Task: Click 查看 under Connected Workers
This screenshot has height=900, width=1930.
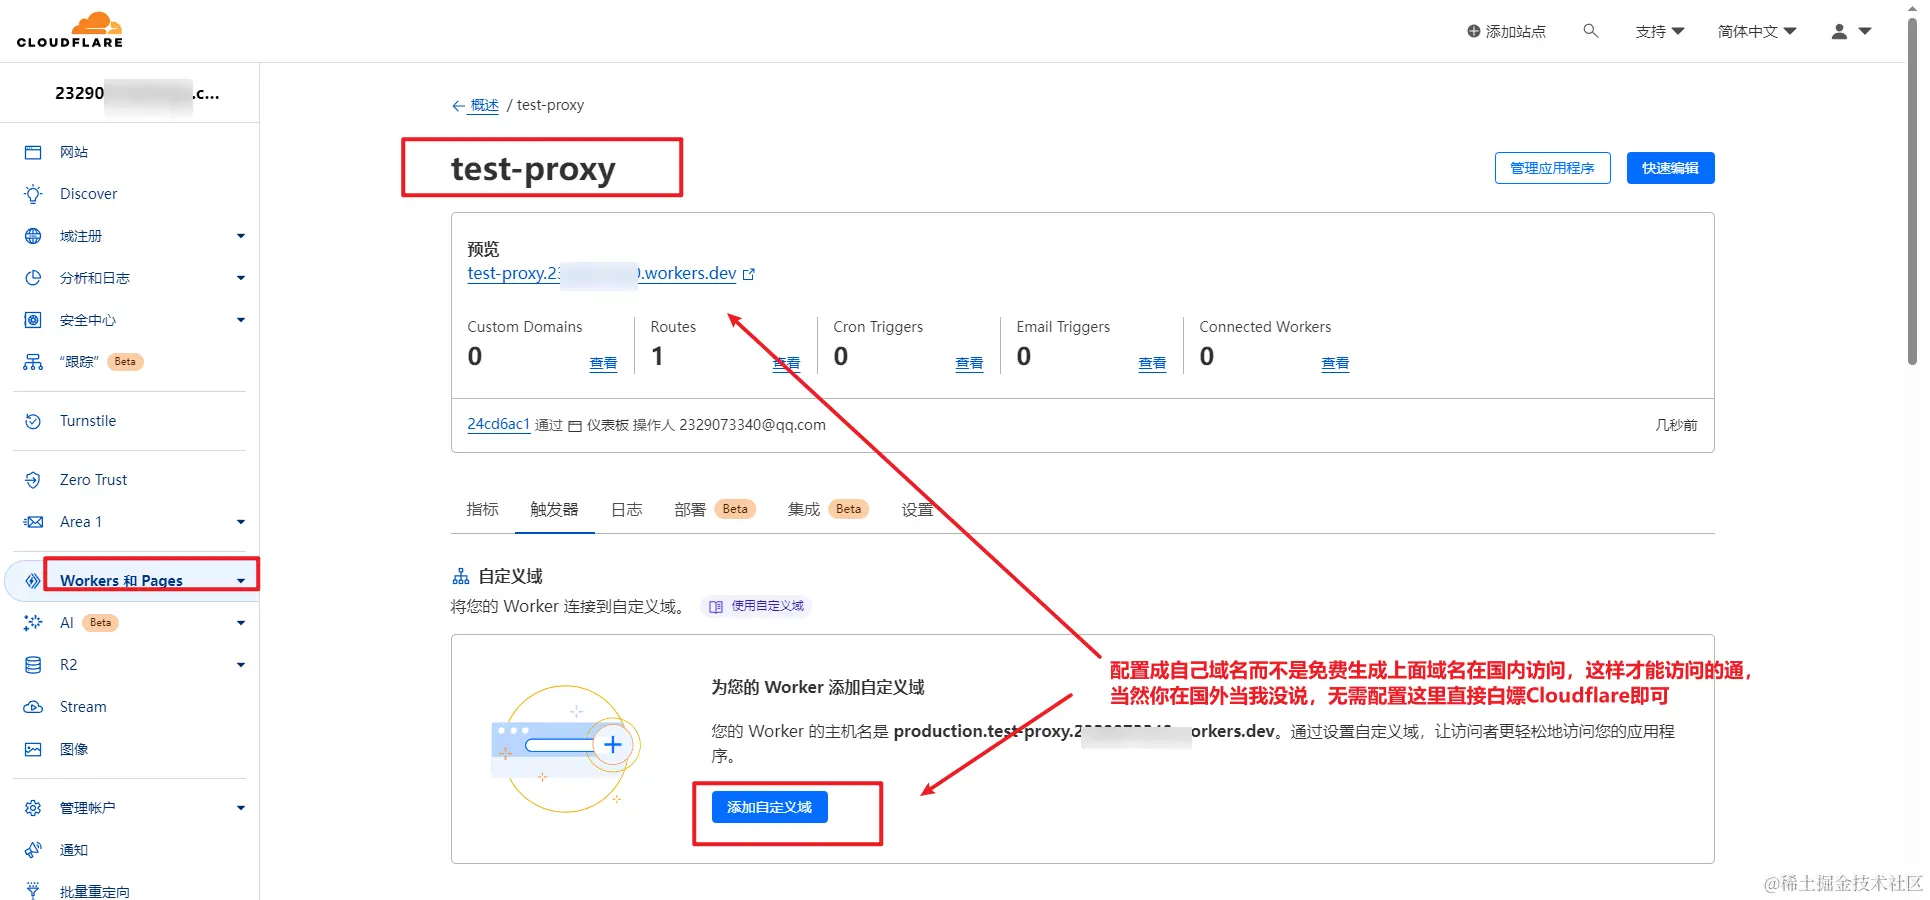Action: pos(1335,364)
